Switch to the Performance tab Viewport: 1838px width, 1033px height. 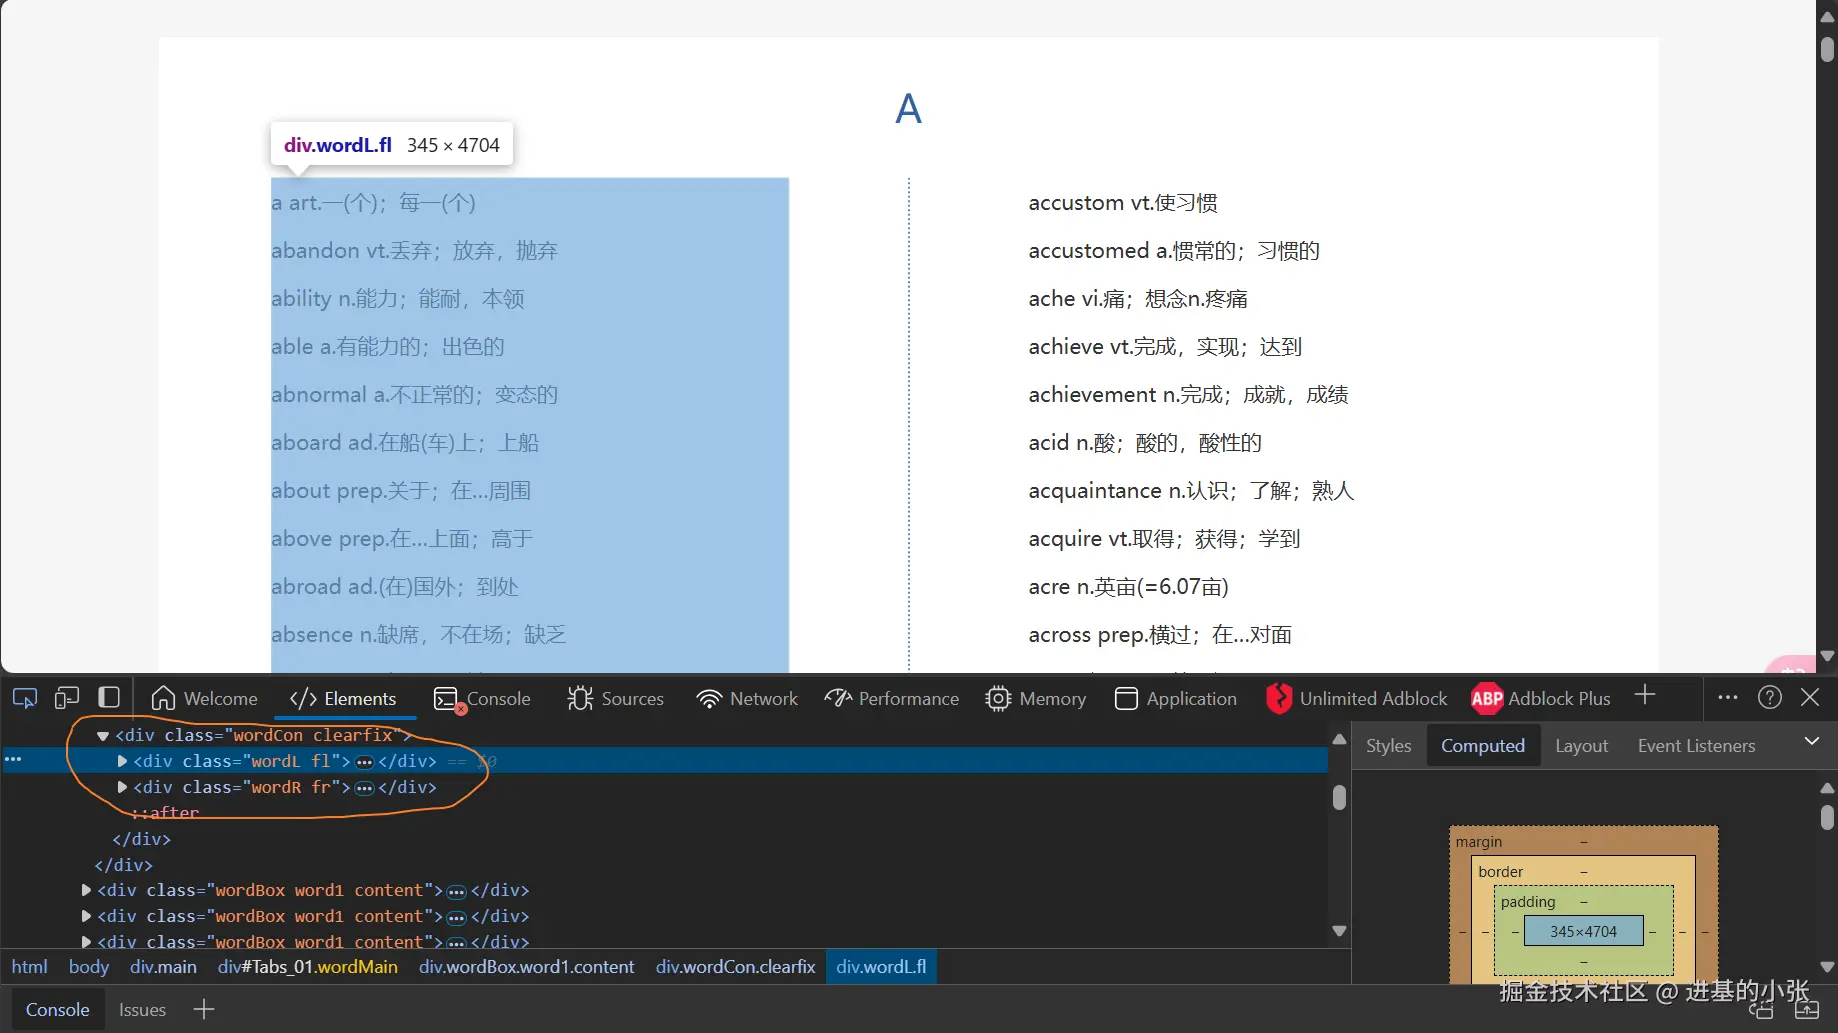point(892,699)
